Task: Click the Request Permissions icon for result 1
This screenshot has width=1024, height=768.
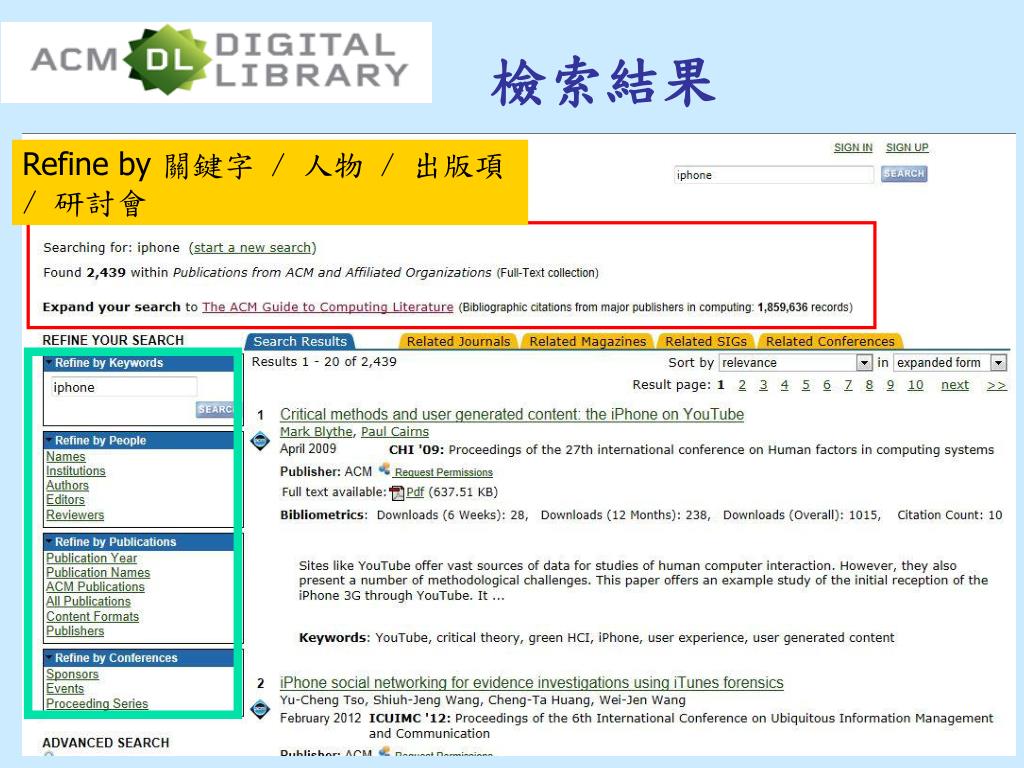Action: coord(385,470)
